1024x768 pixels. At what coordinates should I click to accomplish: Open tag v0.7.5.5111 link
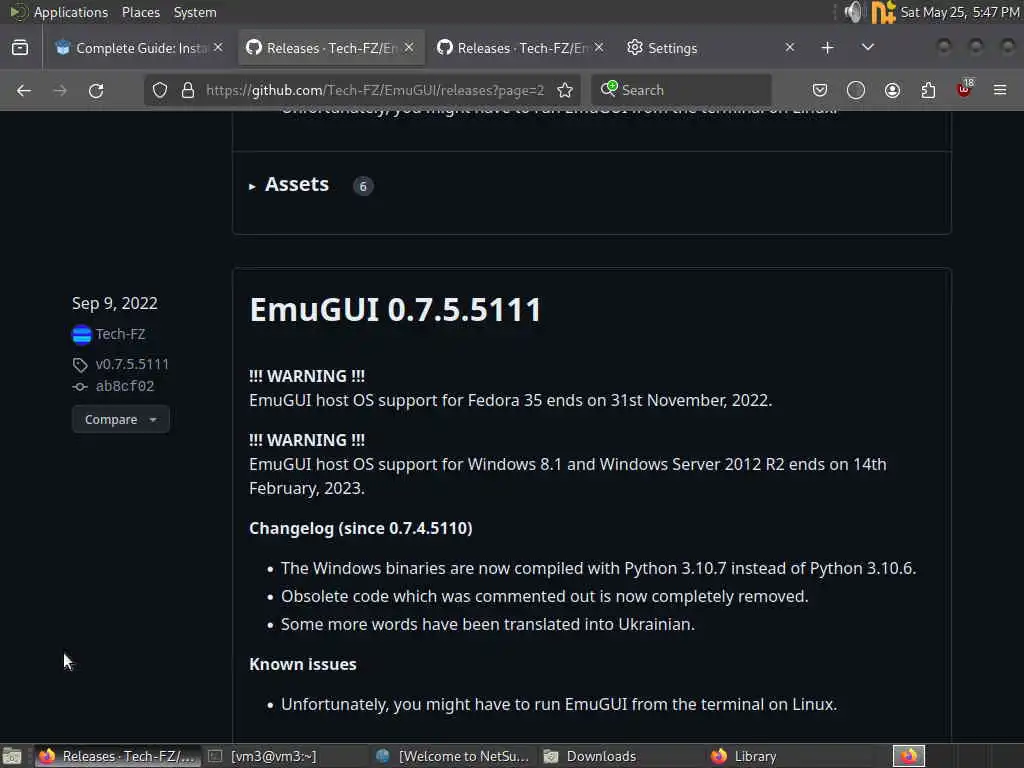click(132, 364)
